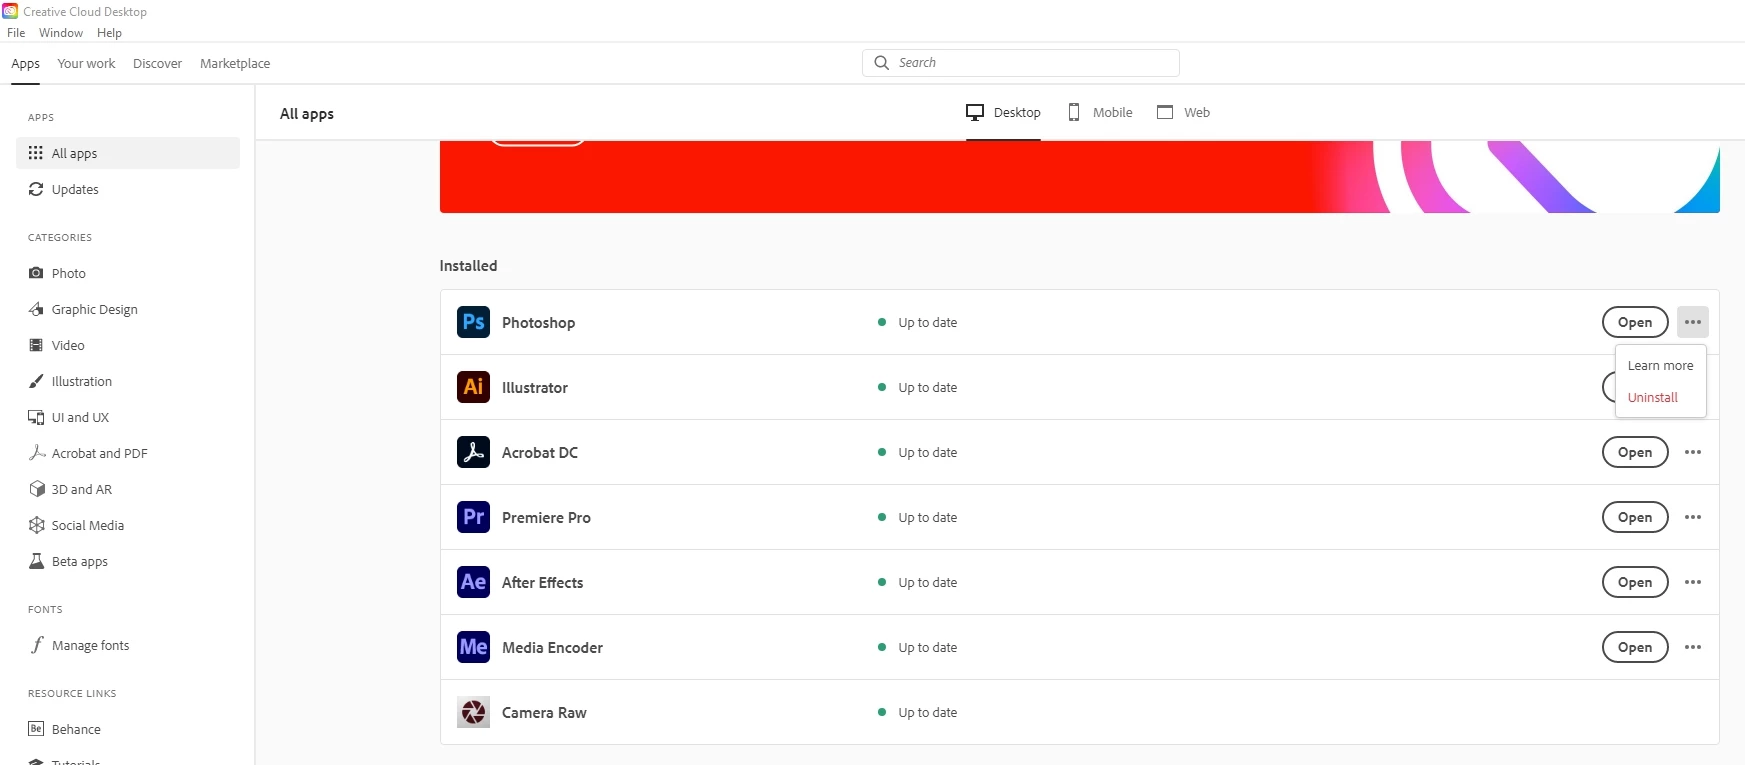
Task: Click the Premiere Pro app name
Action: point(546,517)
